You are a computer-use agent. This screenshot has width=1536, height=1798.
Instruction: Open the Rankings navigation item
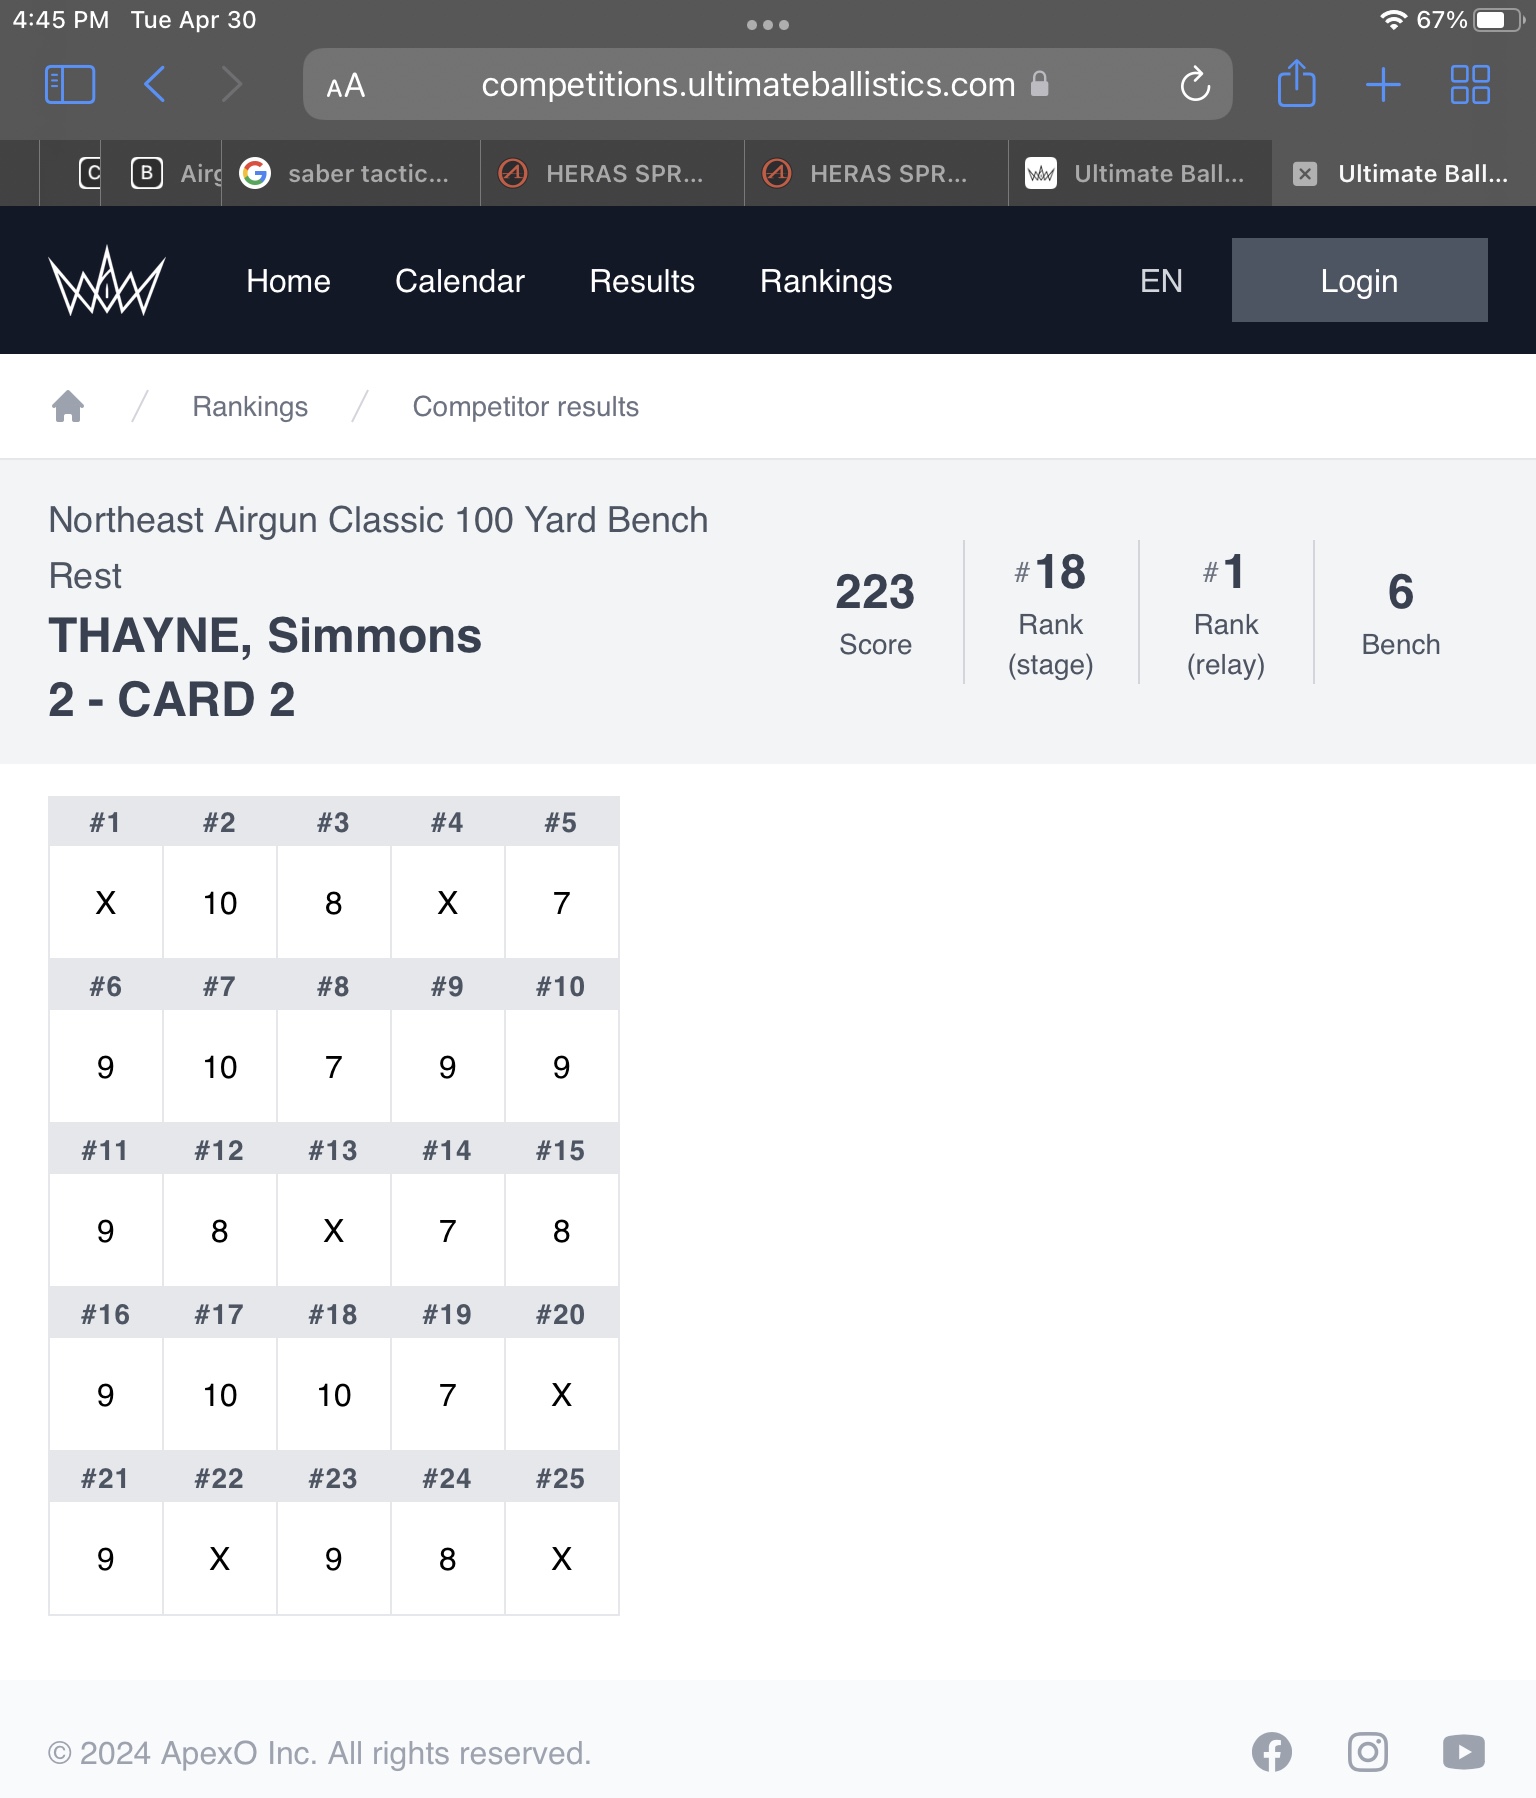pyautogui.click(x=826, y=281)
